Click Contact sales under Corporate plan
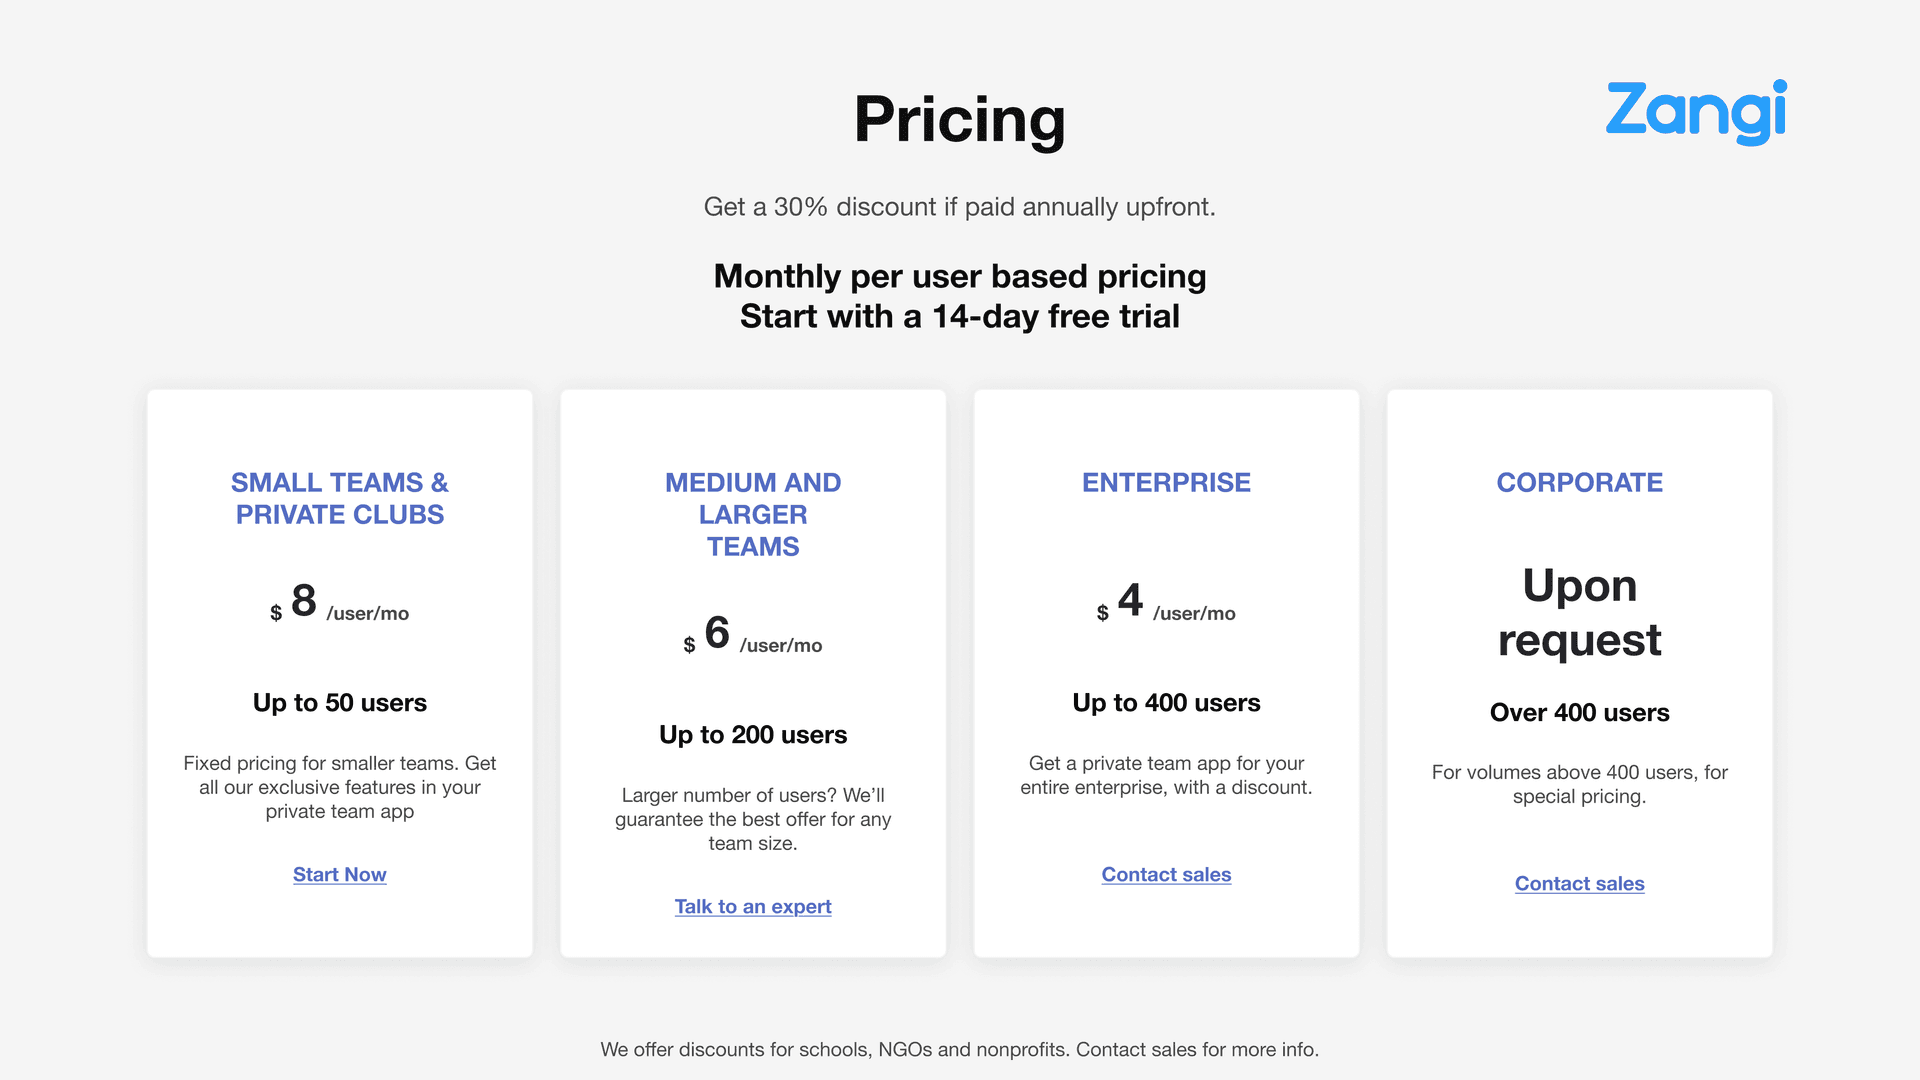The image size is (1920, 1080). 1579,884
